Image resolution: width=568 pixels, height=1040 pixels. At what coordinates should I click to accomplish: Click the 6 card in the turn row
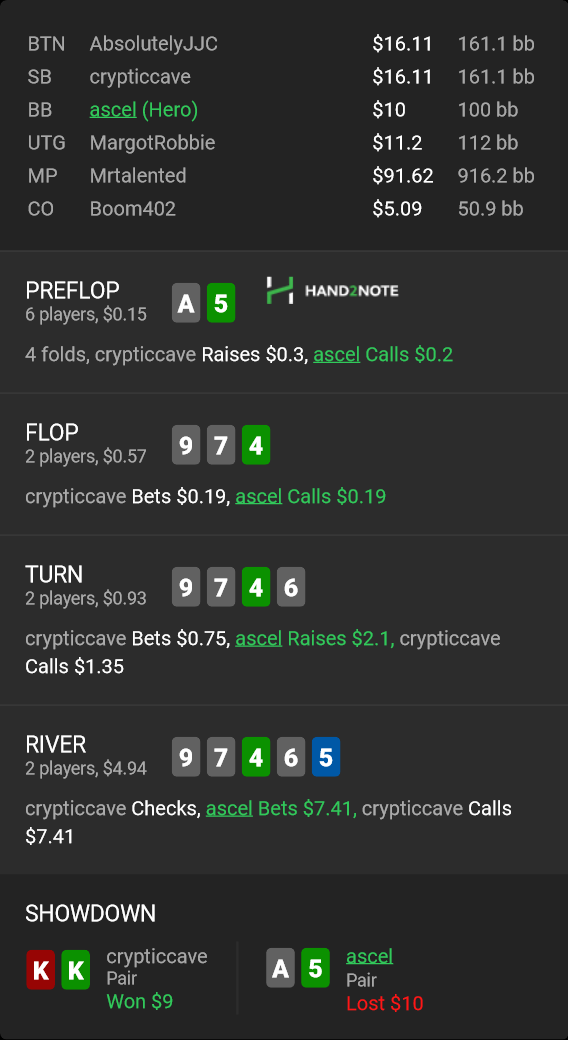click(291, 587)
